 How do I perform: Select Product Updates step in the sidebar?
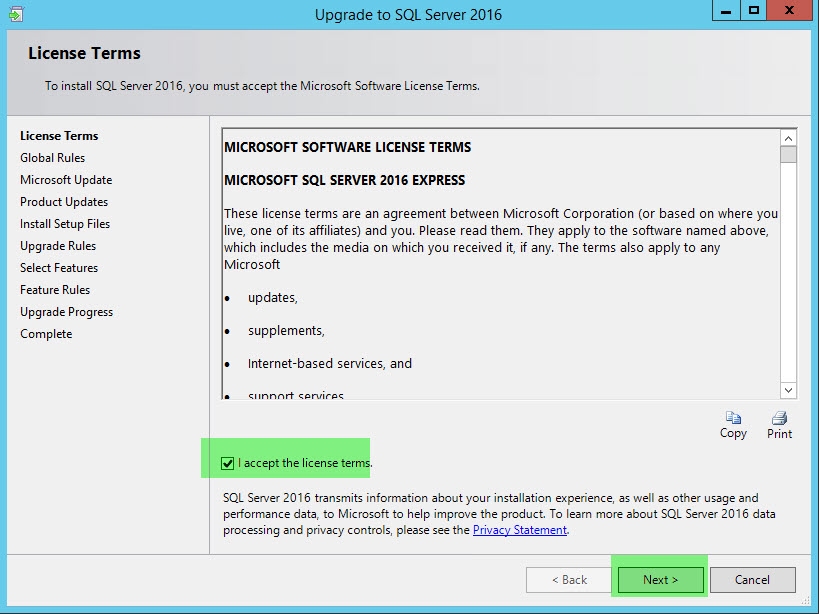(x=64, y=202)
